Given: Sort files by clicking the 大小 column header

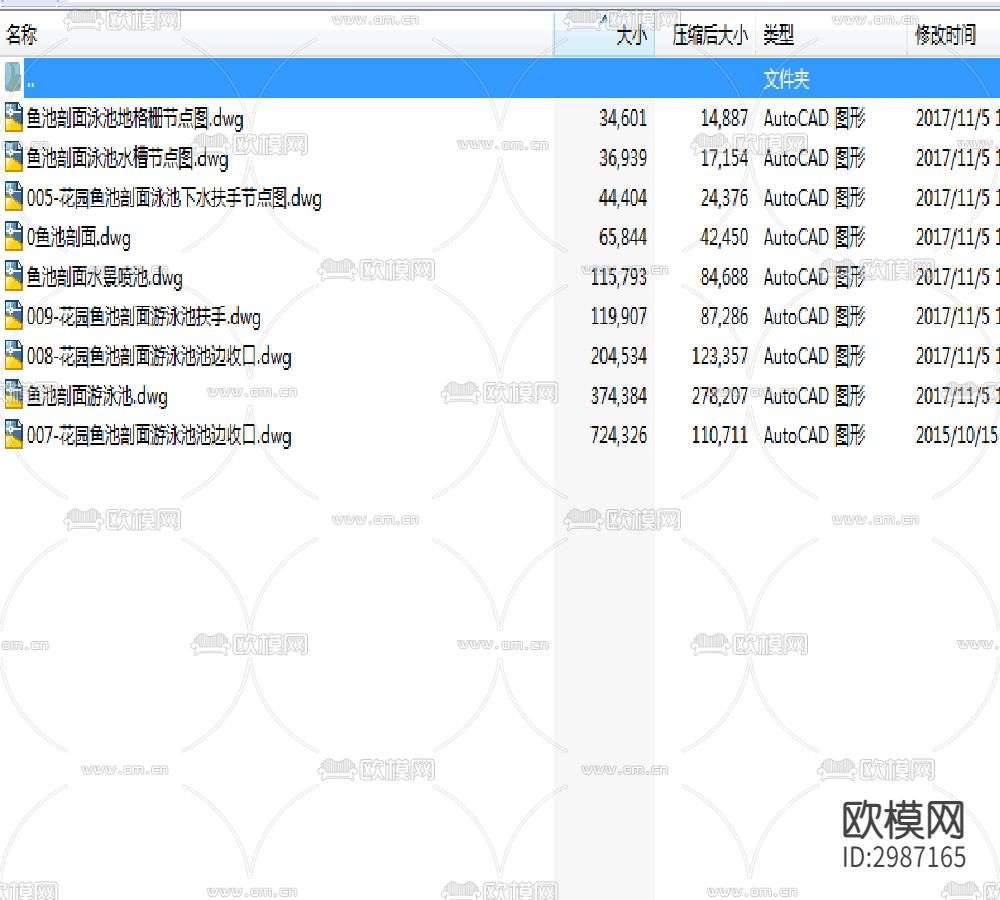Looking at the screenshot, I should [x=630, y=35].
